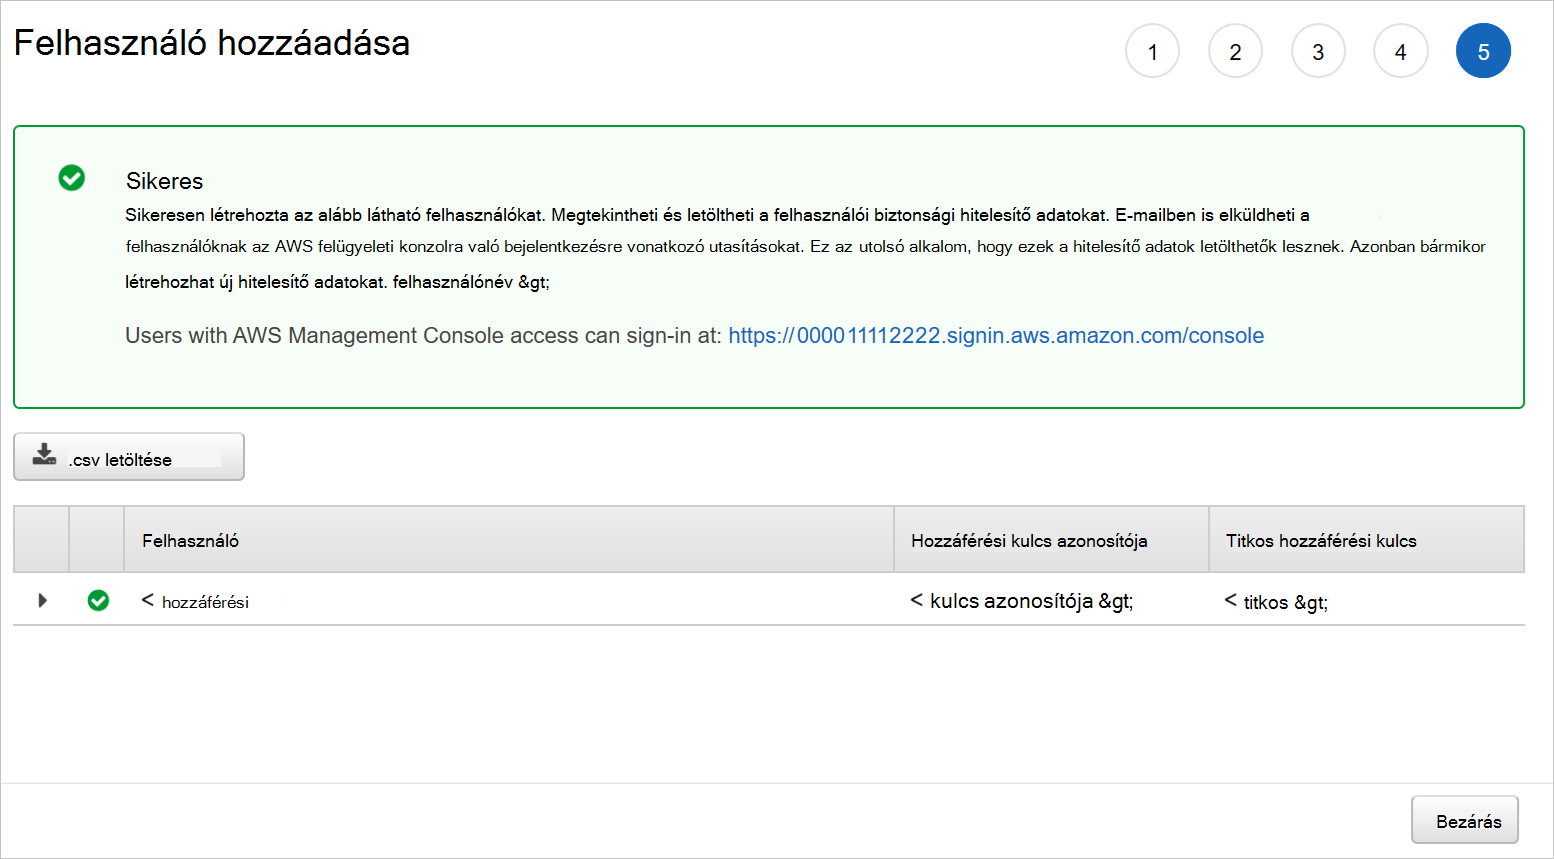This screenshot has width=1554, height=859.
Task: Go to step 1 in the wizard
Action: pyautogui.click(x=1152, y=51)
